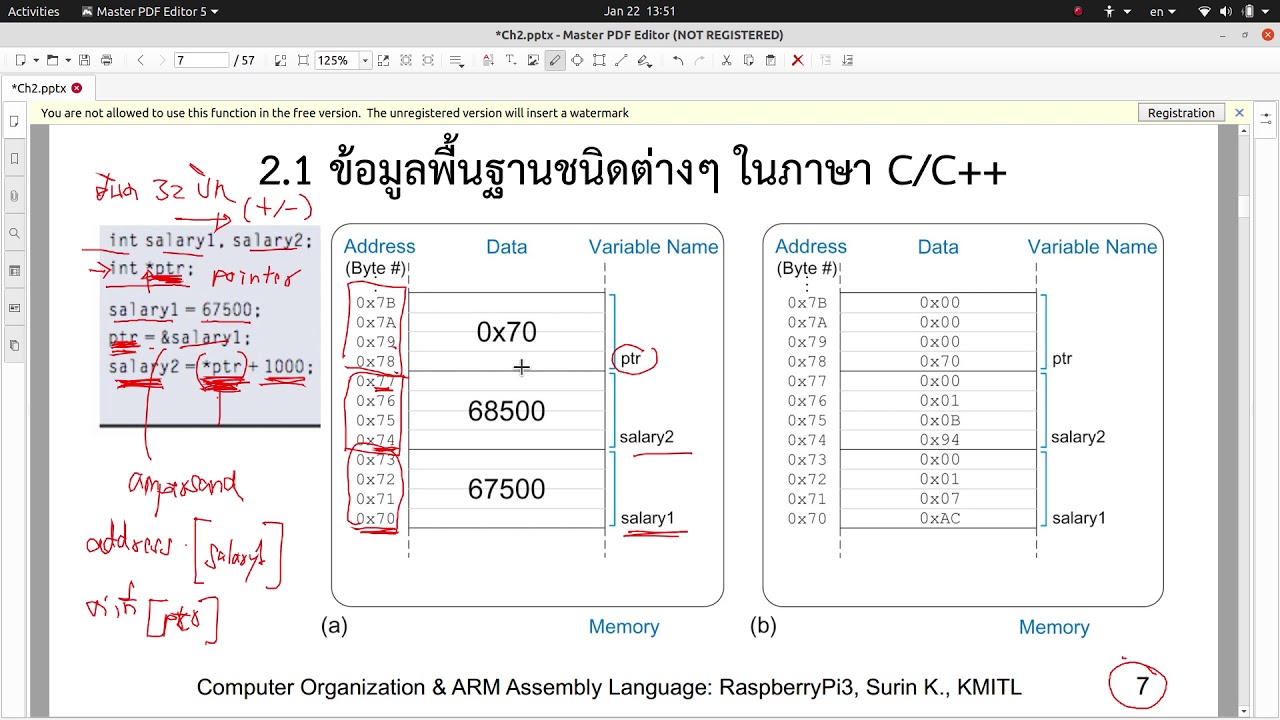This screenshot has width=1280, height=720.
Task: Open the Activities overview
Action: pyautogui.click(x=34, y=11)
